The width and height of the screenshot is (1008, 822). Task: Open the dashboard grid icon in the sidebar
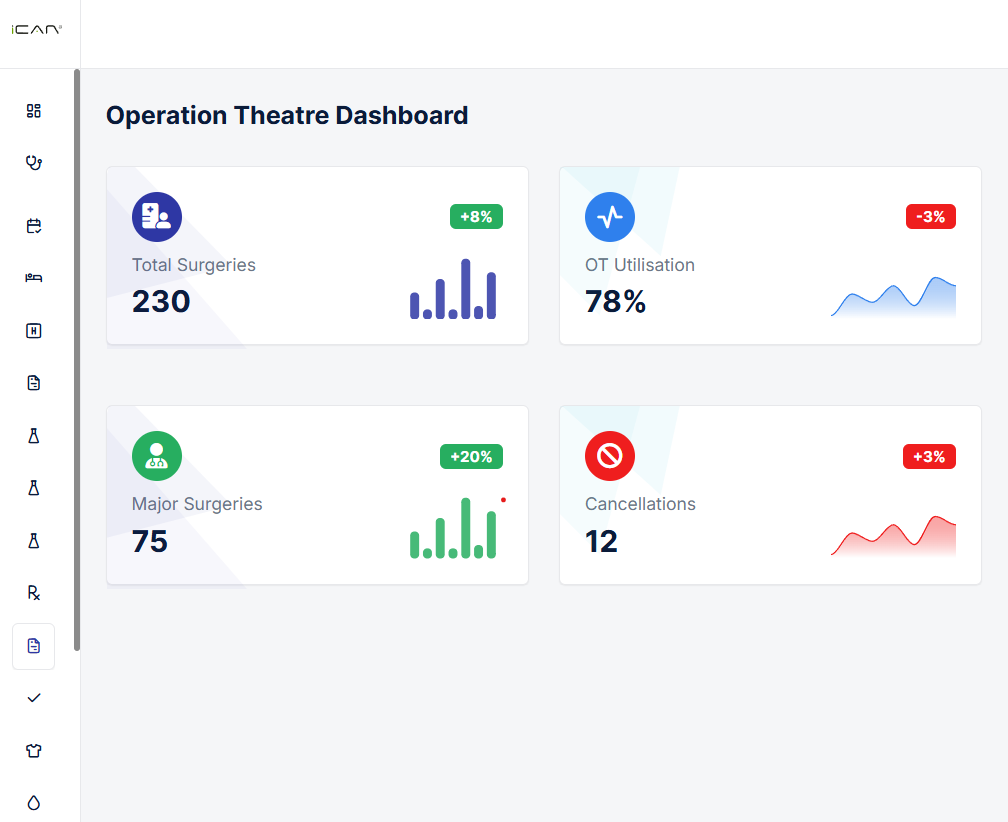point(33,111)
